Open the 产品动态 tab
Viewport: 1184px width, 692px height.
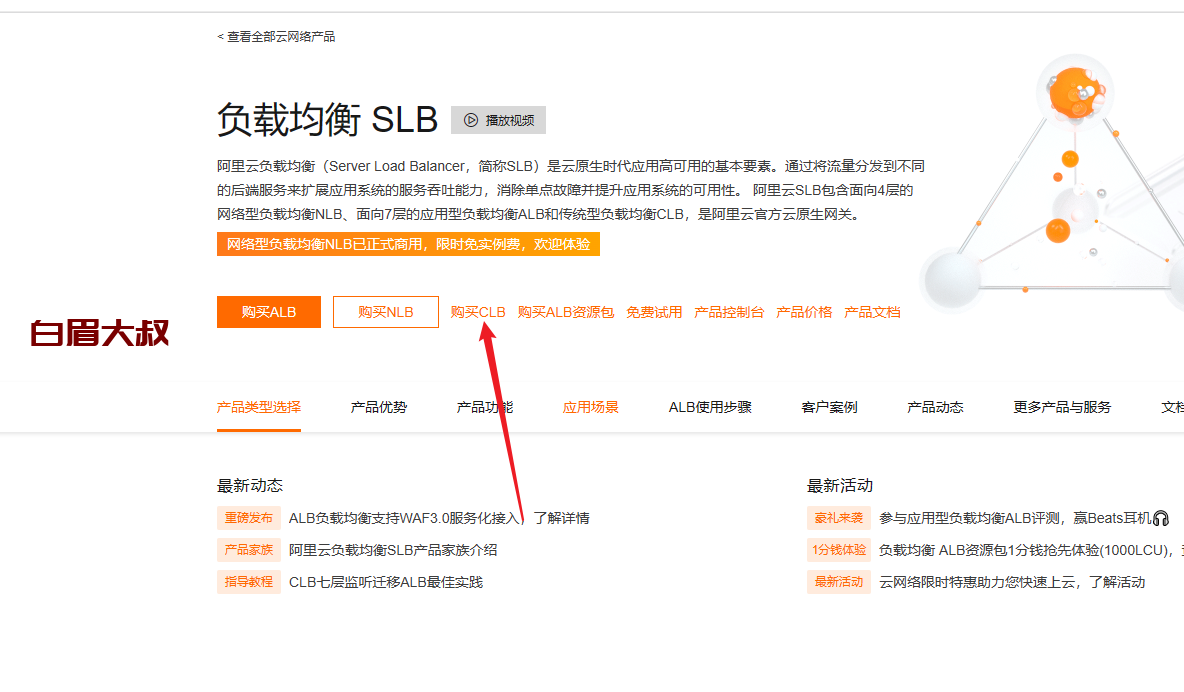[935, 407]
